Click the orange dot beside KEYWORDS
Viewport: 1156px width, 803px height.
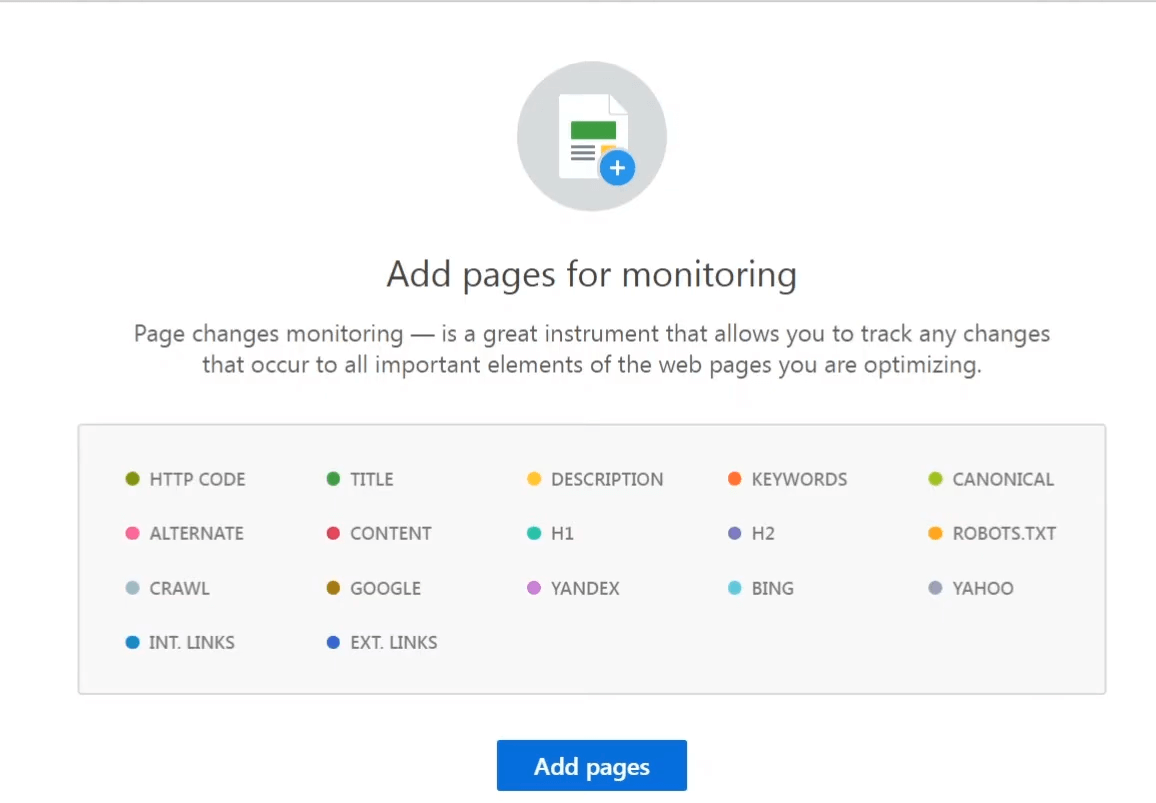click(734, 479)
